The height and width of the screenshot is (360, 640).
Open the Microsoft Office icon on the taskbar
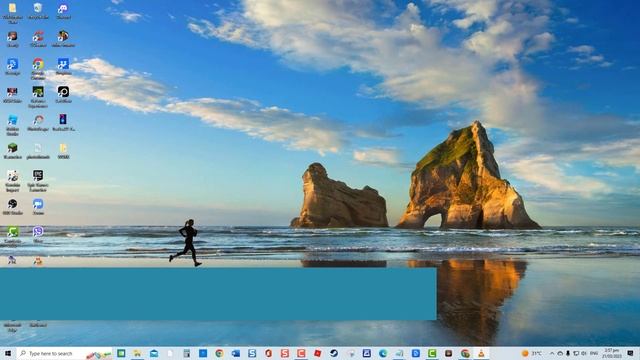pos(268,353)
